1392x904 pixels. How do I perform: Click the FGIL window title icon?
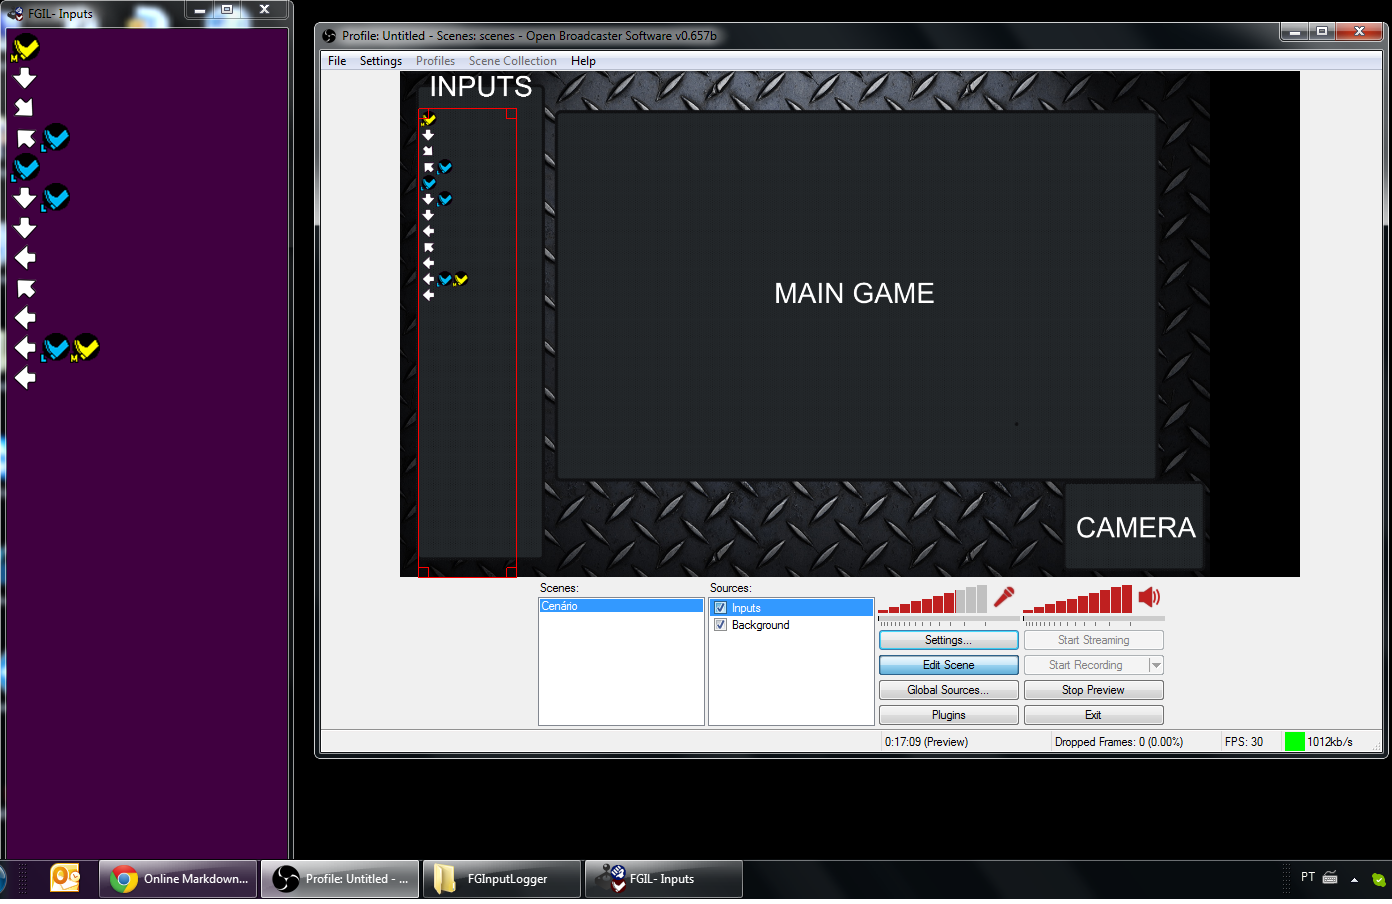coord(15,14)
